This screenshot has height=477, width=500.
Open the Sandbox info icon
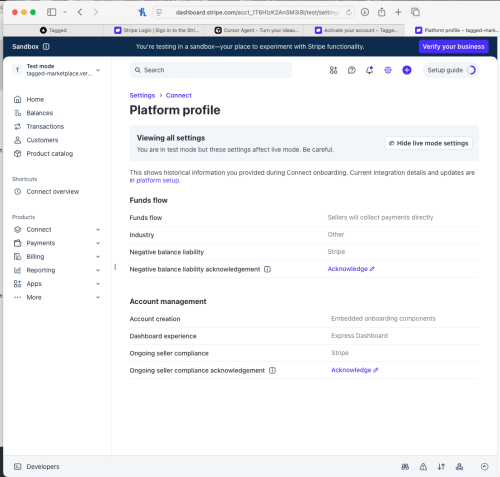(46, 47)
